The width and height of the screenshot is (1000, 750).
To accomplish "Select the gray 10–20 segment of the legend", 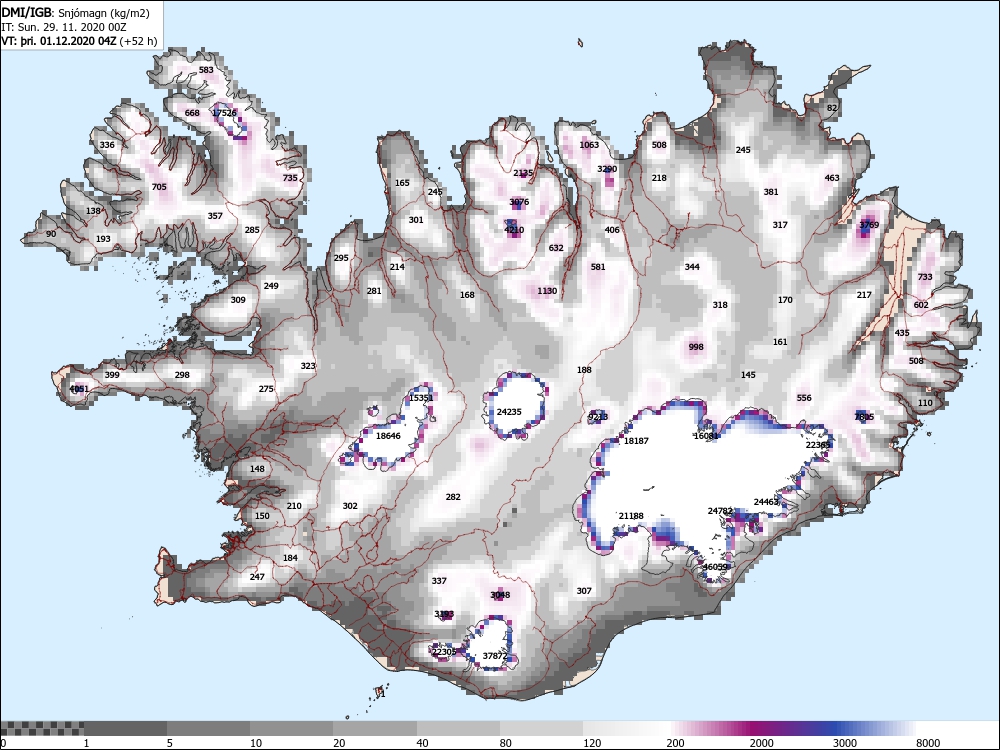I will click(291, 728).
